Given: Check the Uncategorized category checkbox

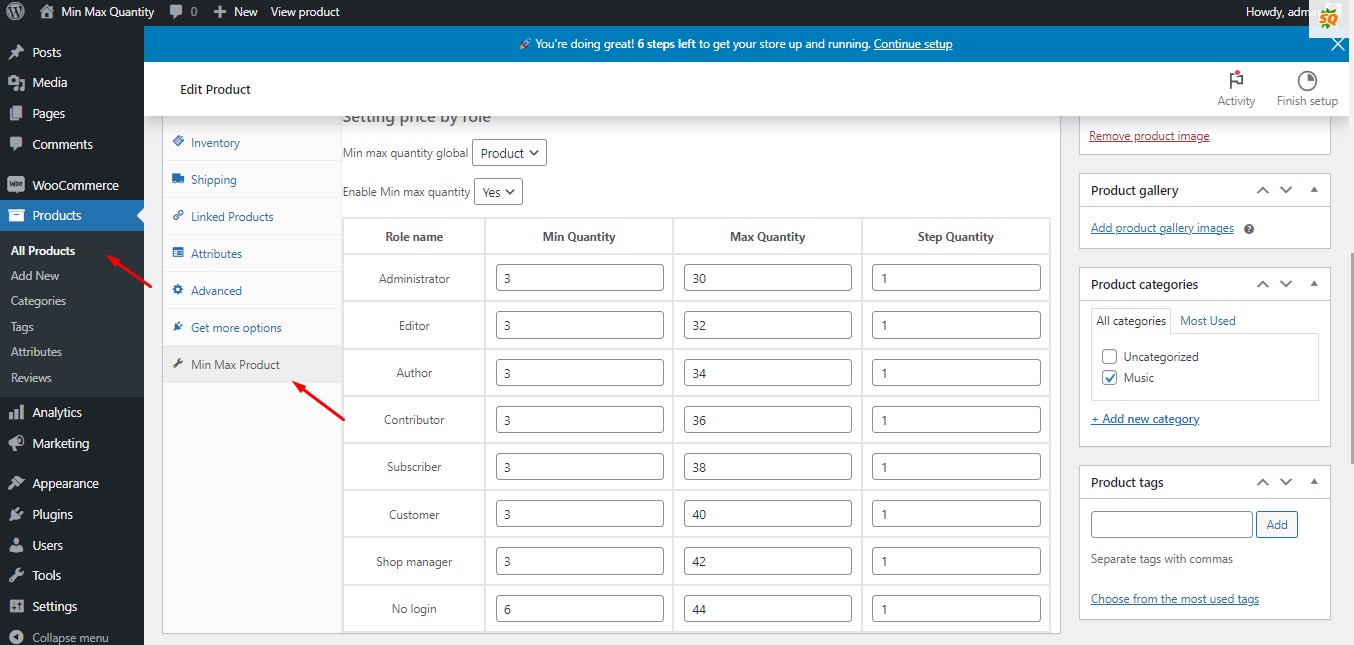Looking at the screenshot, I should (1109, 356).
